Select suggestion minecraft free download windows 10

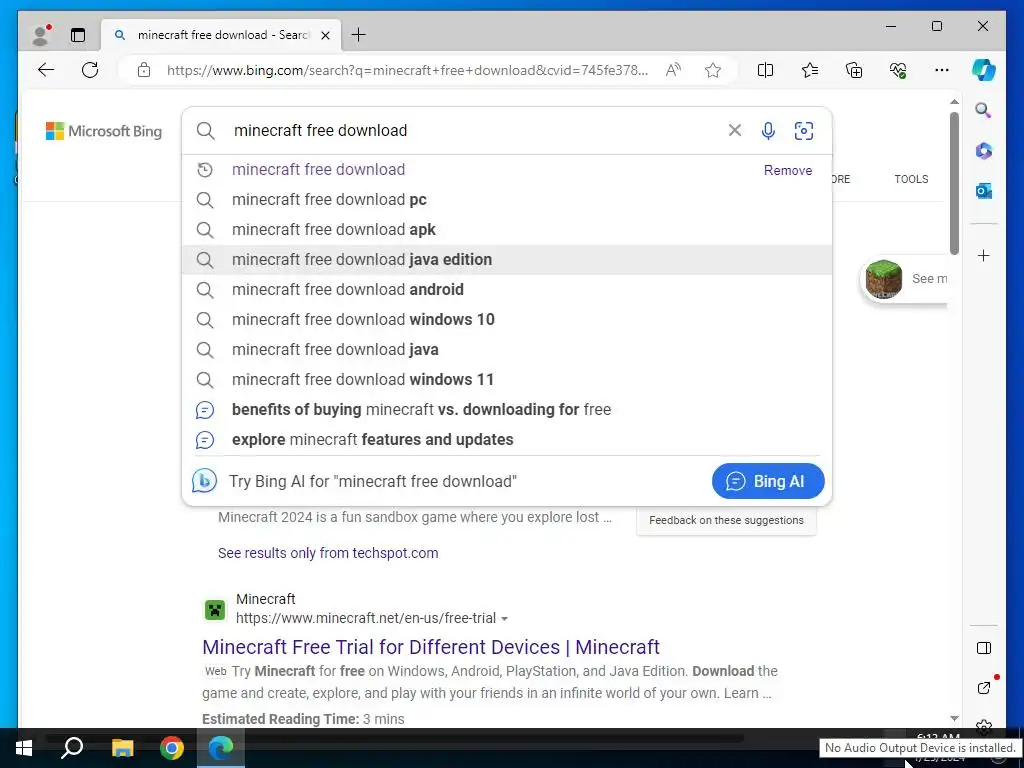coord(507,319)
